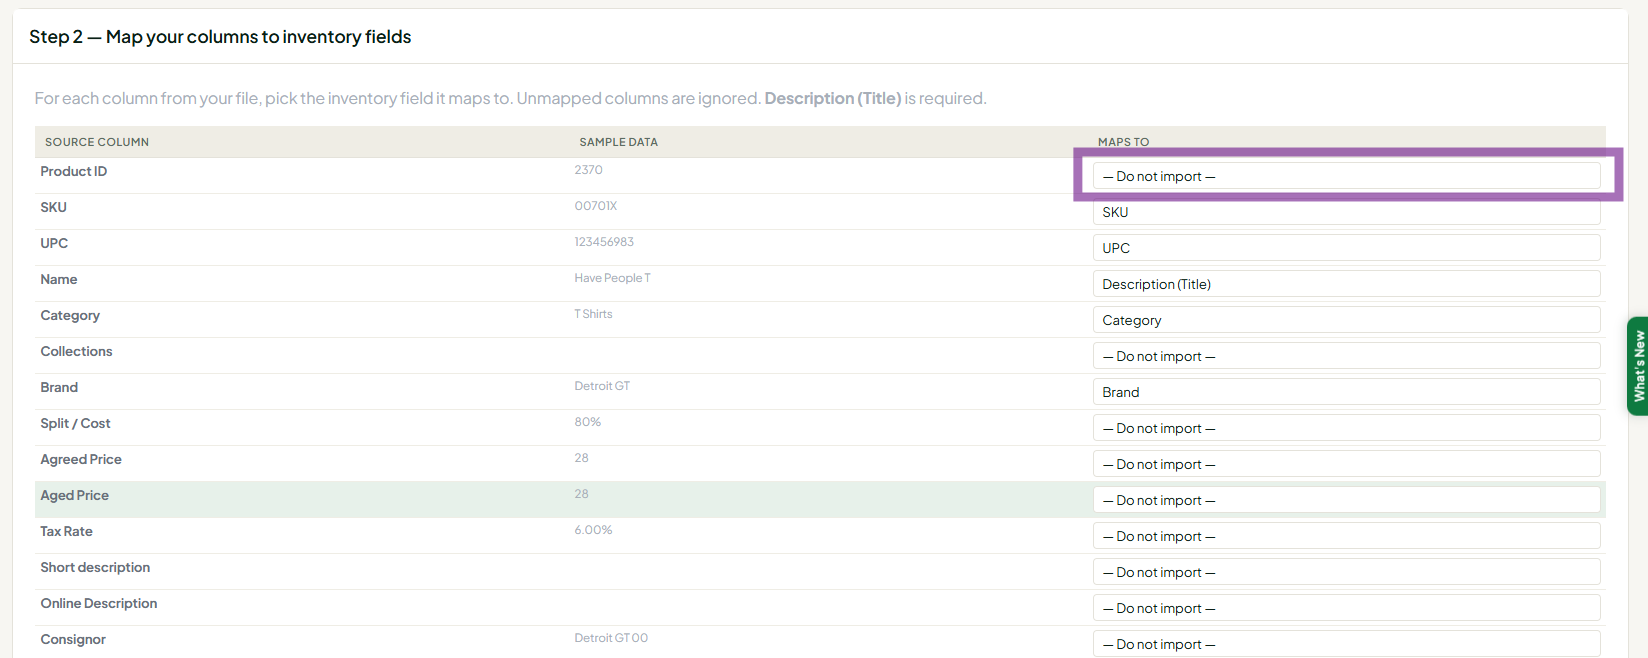The width and height of the screenshot is (1648, 658).
Task: Open the Consignor row mapping dropdown
Action: click(x=1346, y=644)
